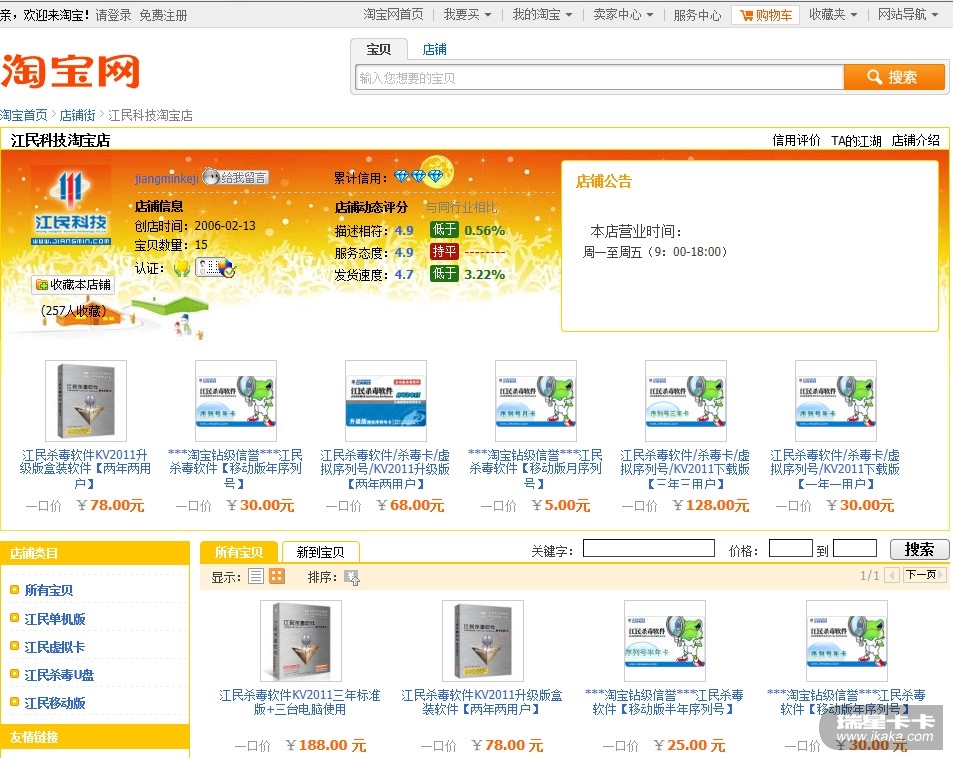
Task: Go to previous page arrow
Action: click(892, 575)
